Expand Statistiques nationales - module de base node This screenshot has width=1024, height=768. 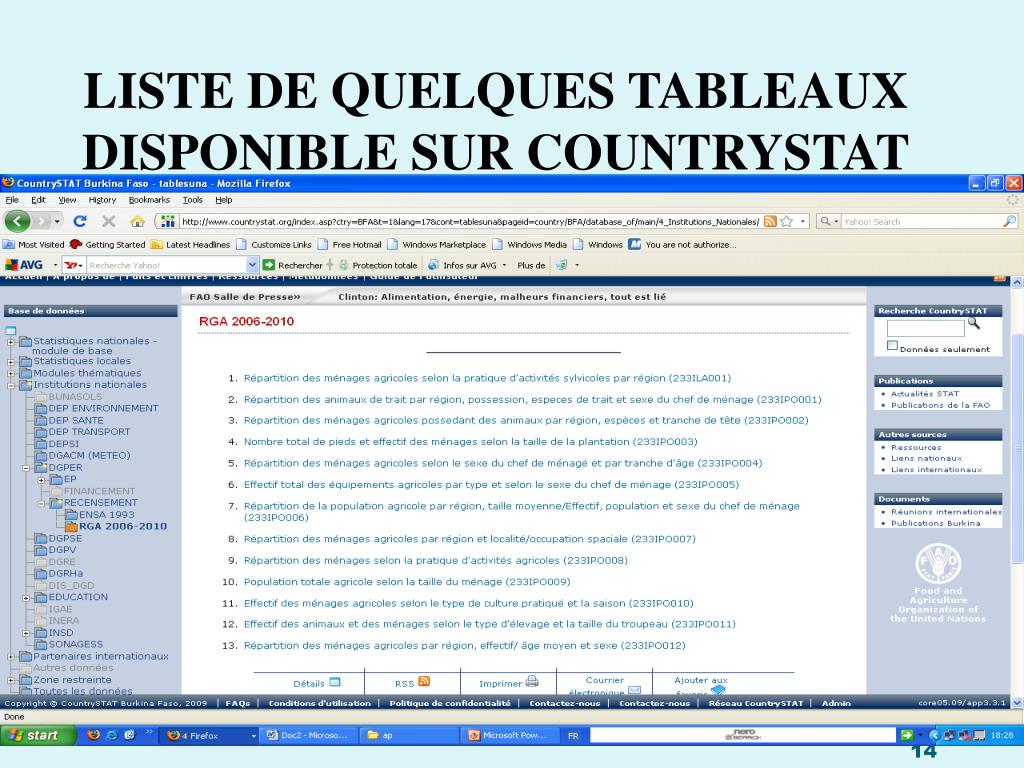(10, 342)
